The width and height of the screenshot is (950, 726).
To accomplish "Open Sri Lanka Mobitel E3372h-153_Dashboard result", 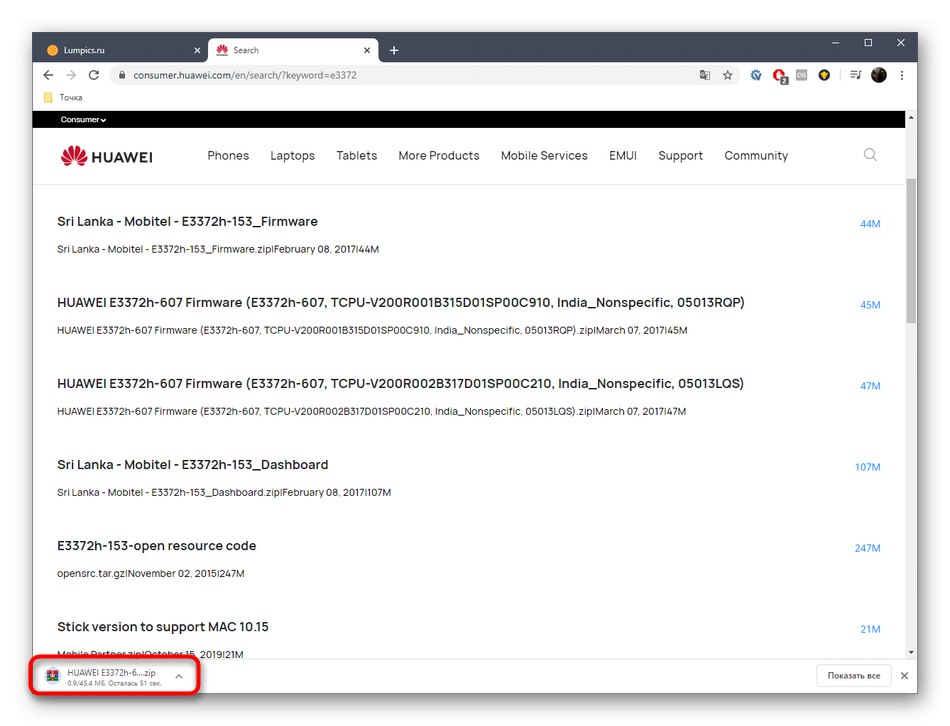I will point(193,465).
